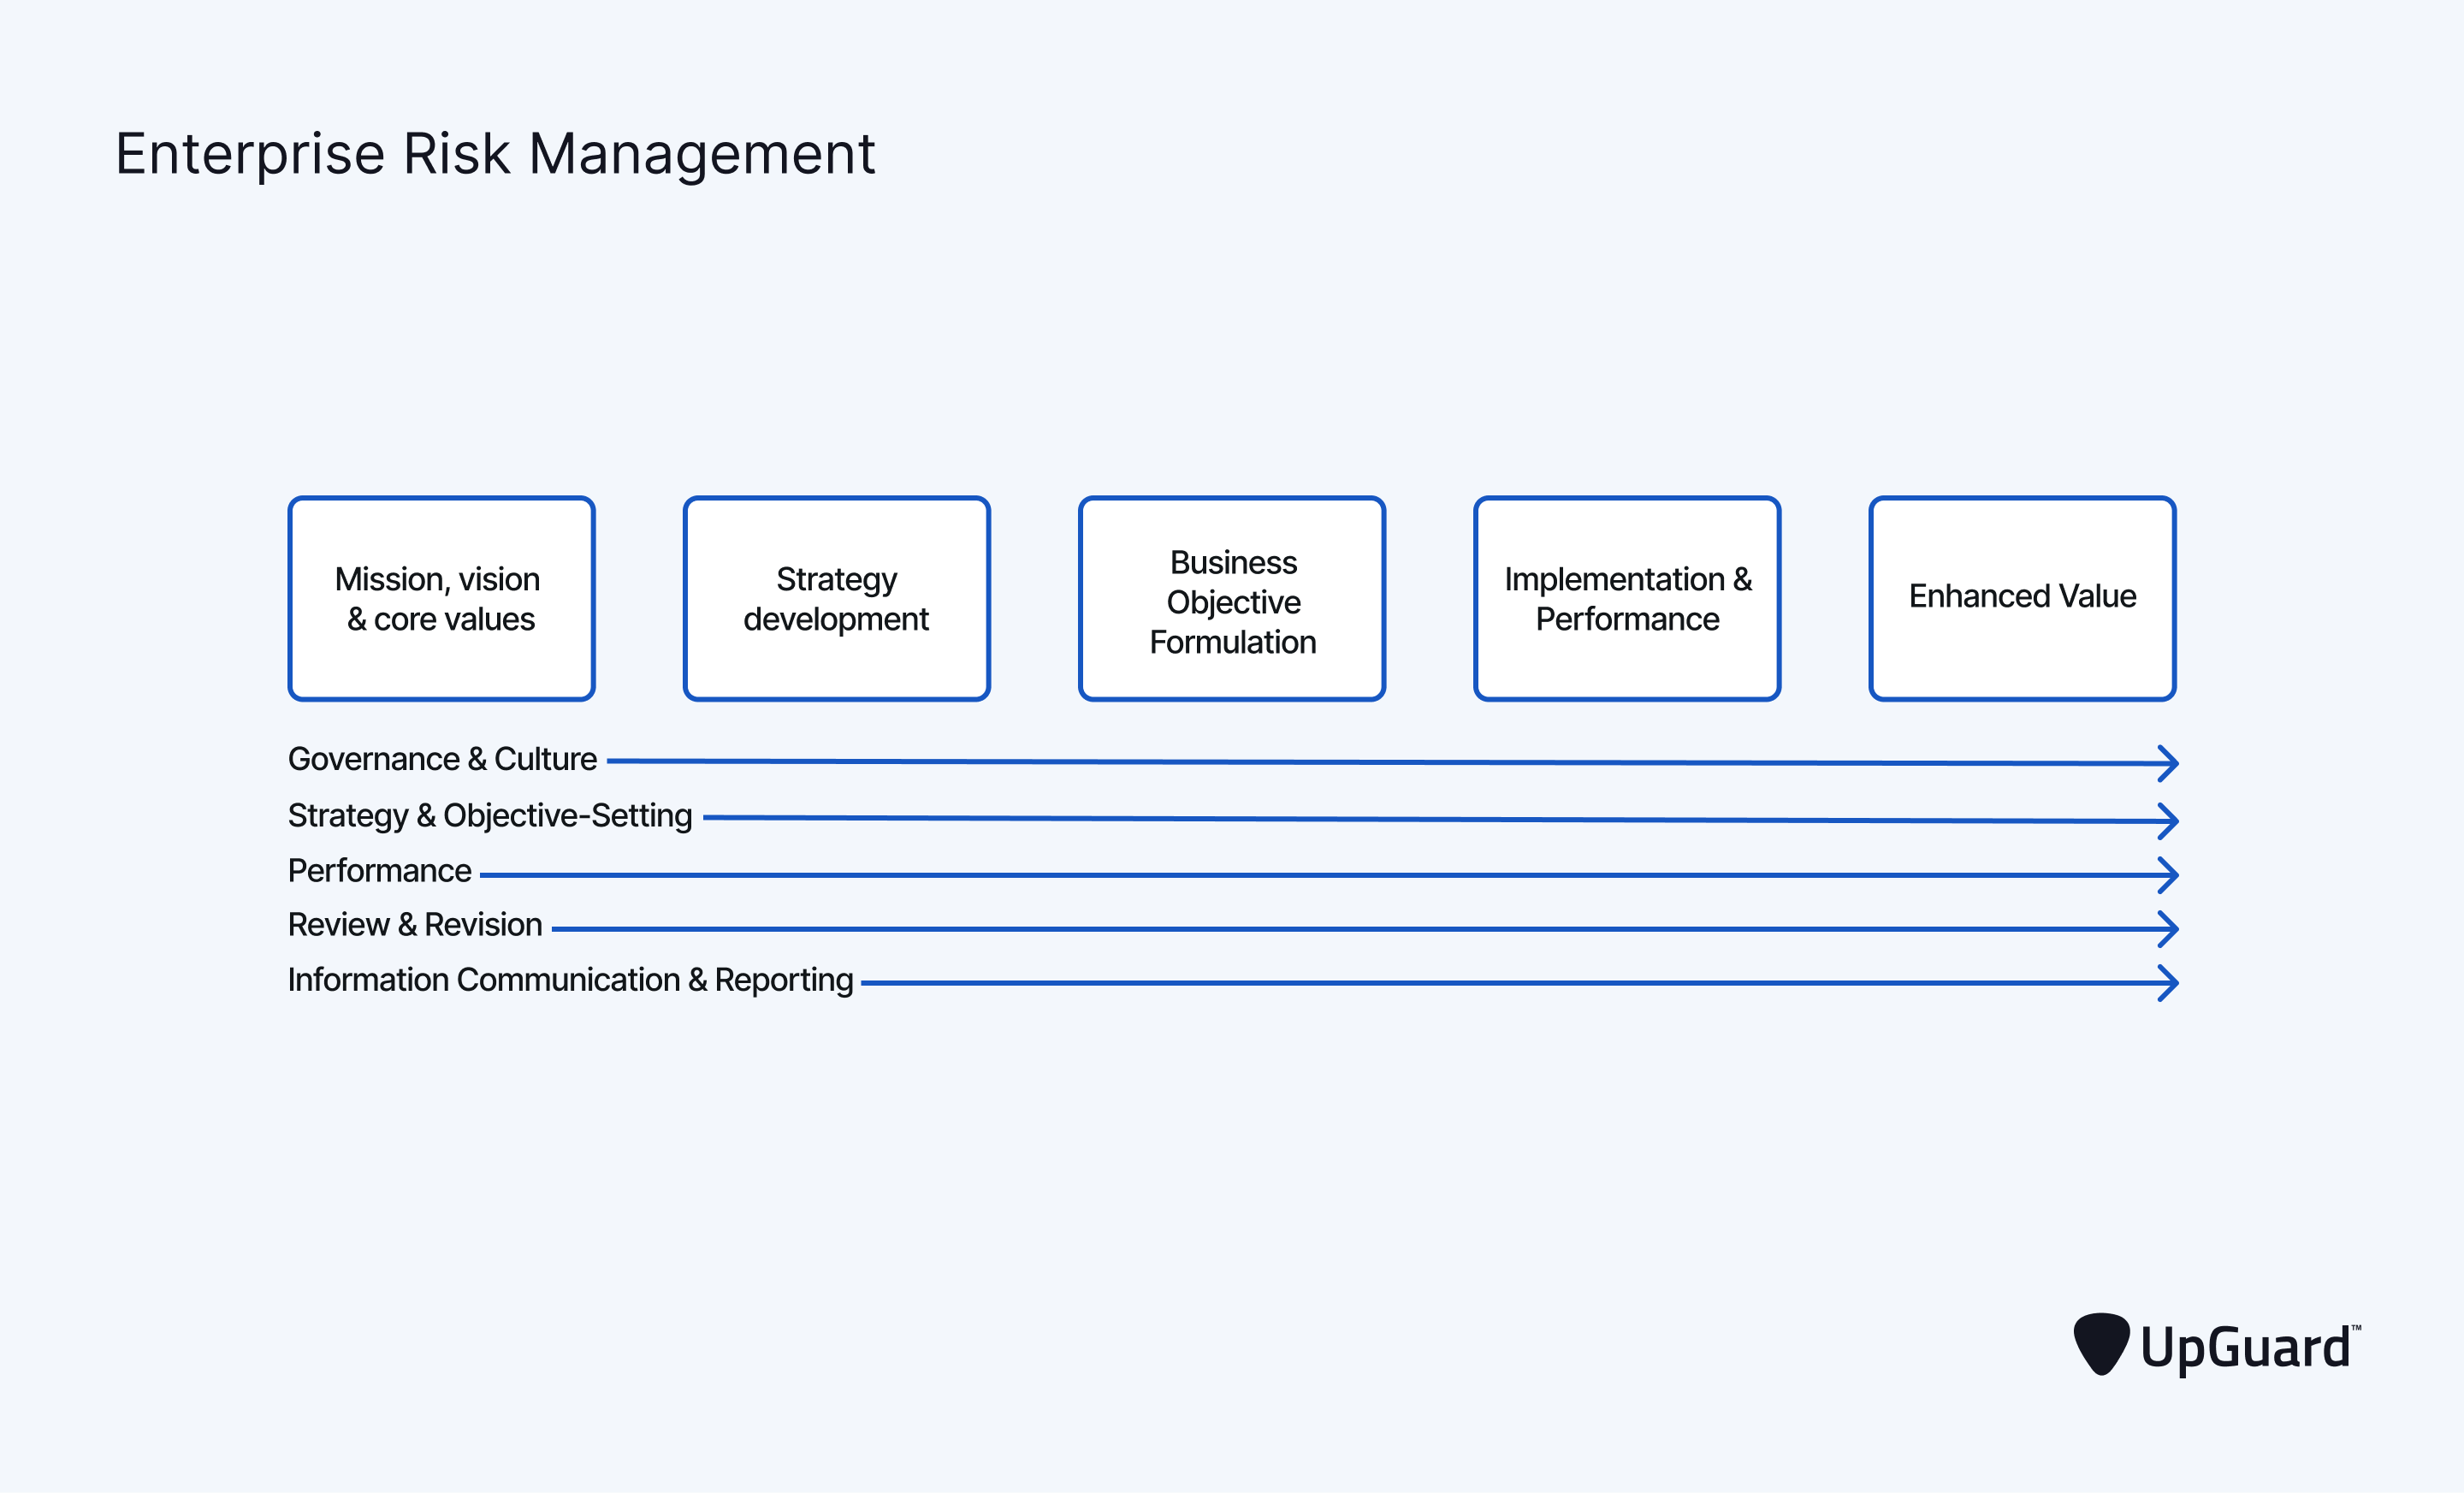Click the arrowhead ending Information Communication & Reporting line
The image size is (2464, 1493).
click(x=2167, y=983)
